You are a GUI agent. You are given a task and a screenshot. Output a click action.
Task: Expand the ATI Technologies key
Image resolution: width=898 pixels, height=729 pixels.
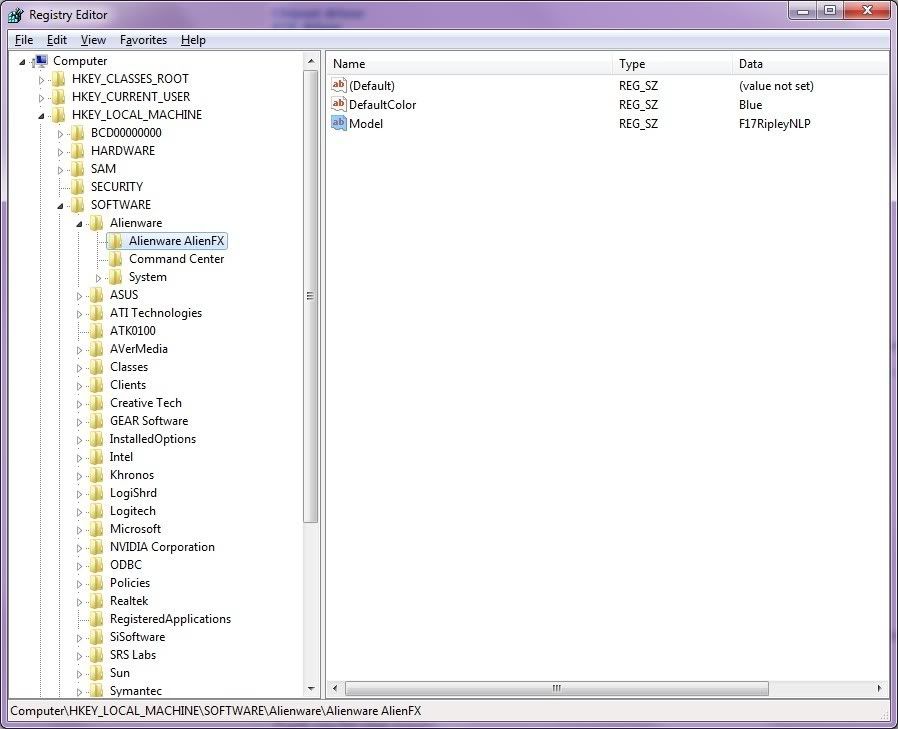point(79,314)
